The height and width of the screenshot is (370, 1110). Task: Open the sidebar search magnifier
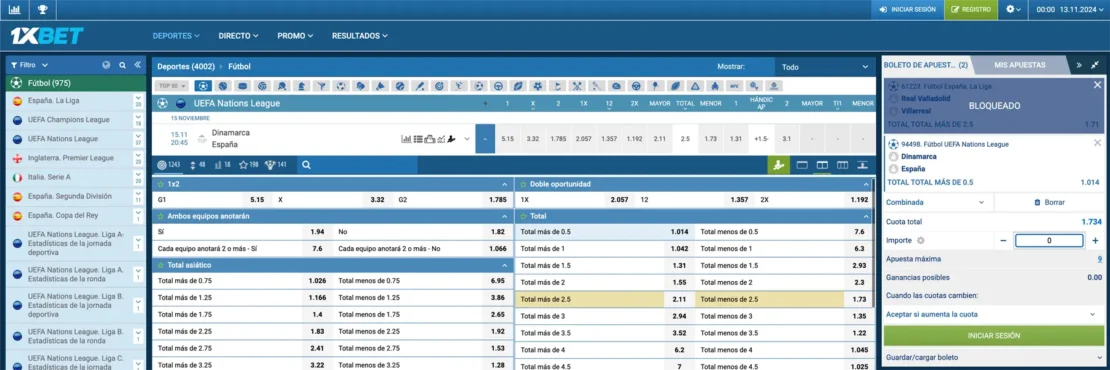(122, 65)
